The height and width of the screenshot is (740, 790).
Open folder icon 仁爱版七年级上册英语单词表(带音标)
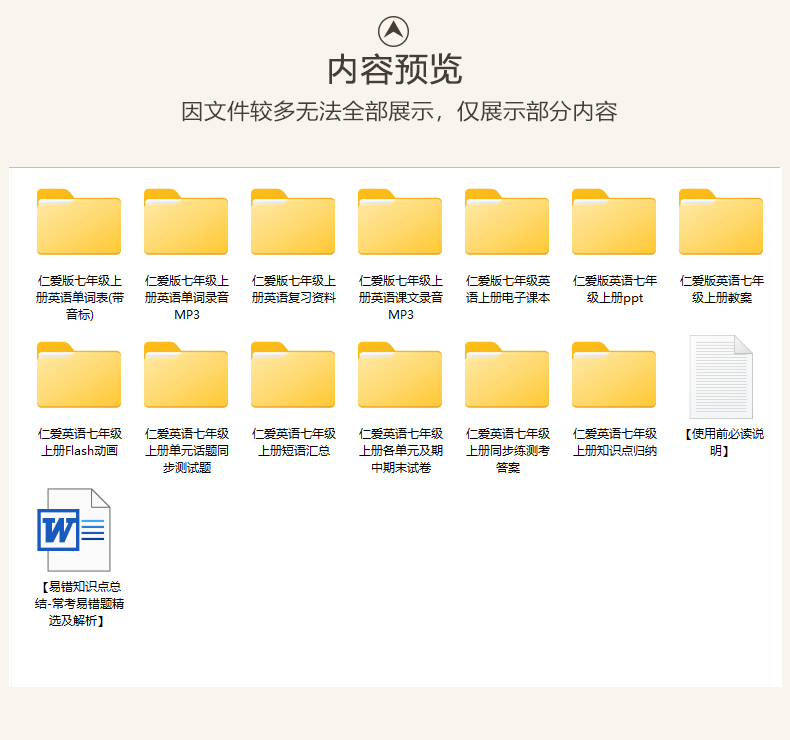pyautogui.click(x=79, y=222)
